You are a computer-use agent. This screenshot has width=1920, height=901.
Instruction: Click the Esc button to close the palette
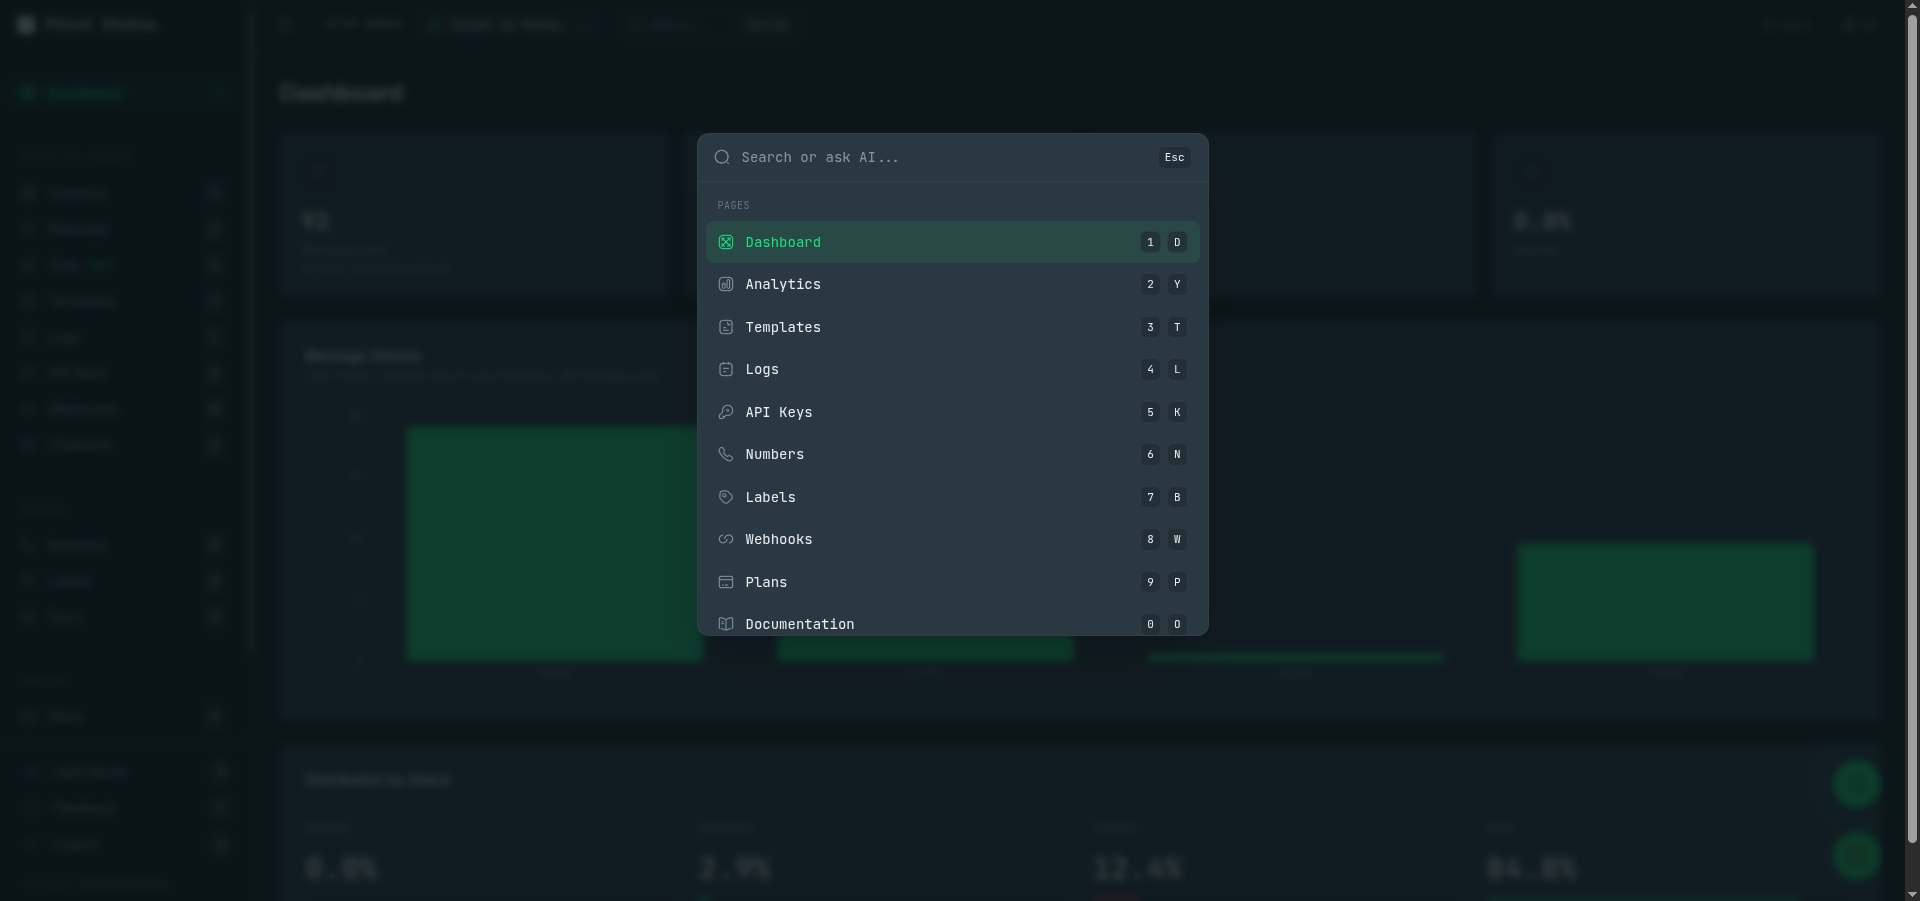tap(1174, 157)
